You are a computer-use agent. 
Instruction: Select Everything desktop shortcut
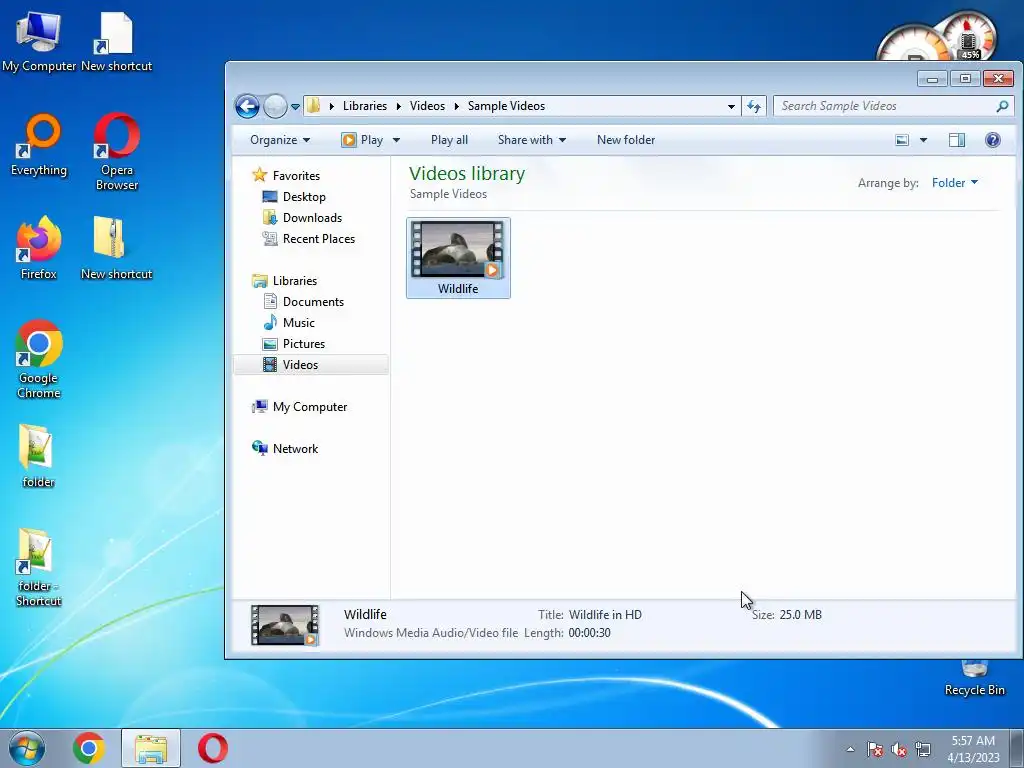(39, 145)
